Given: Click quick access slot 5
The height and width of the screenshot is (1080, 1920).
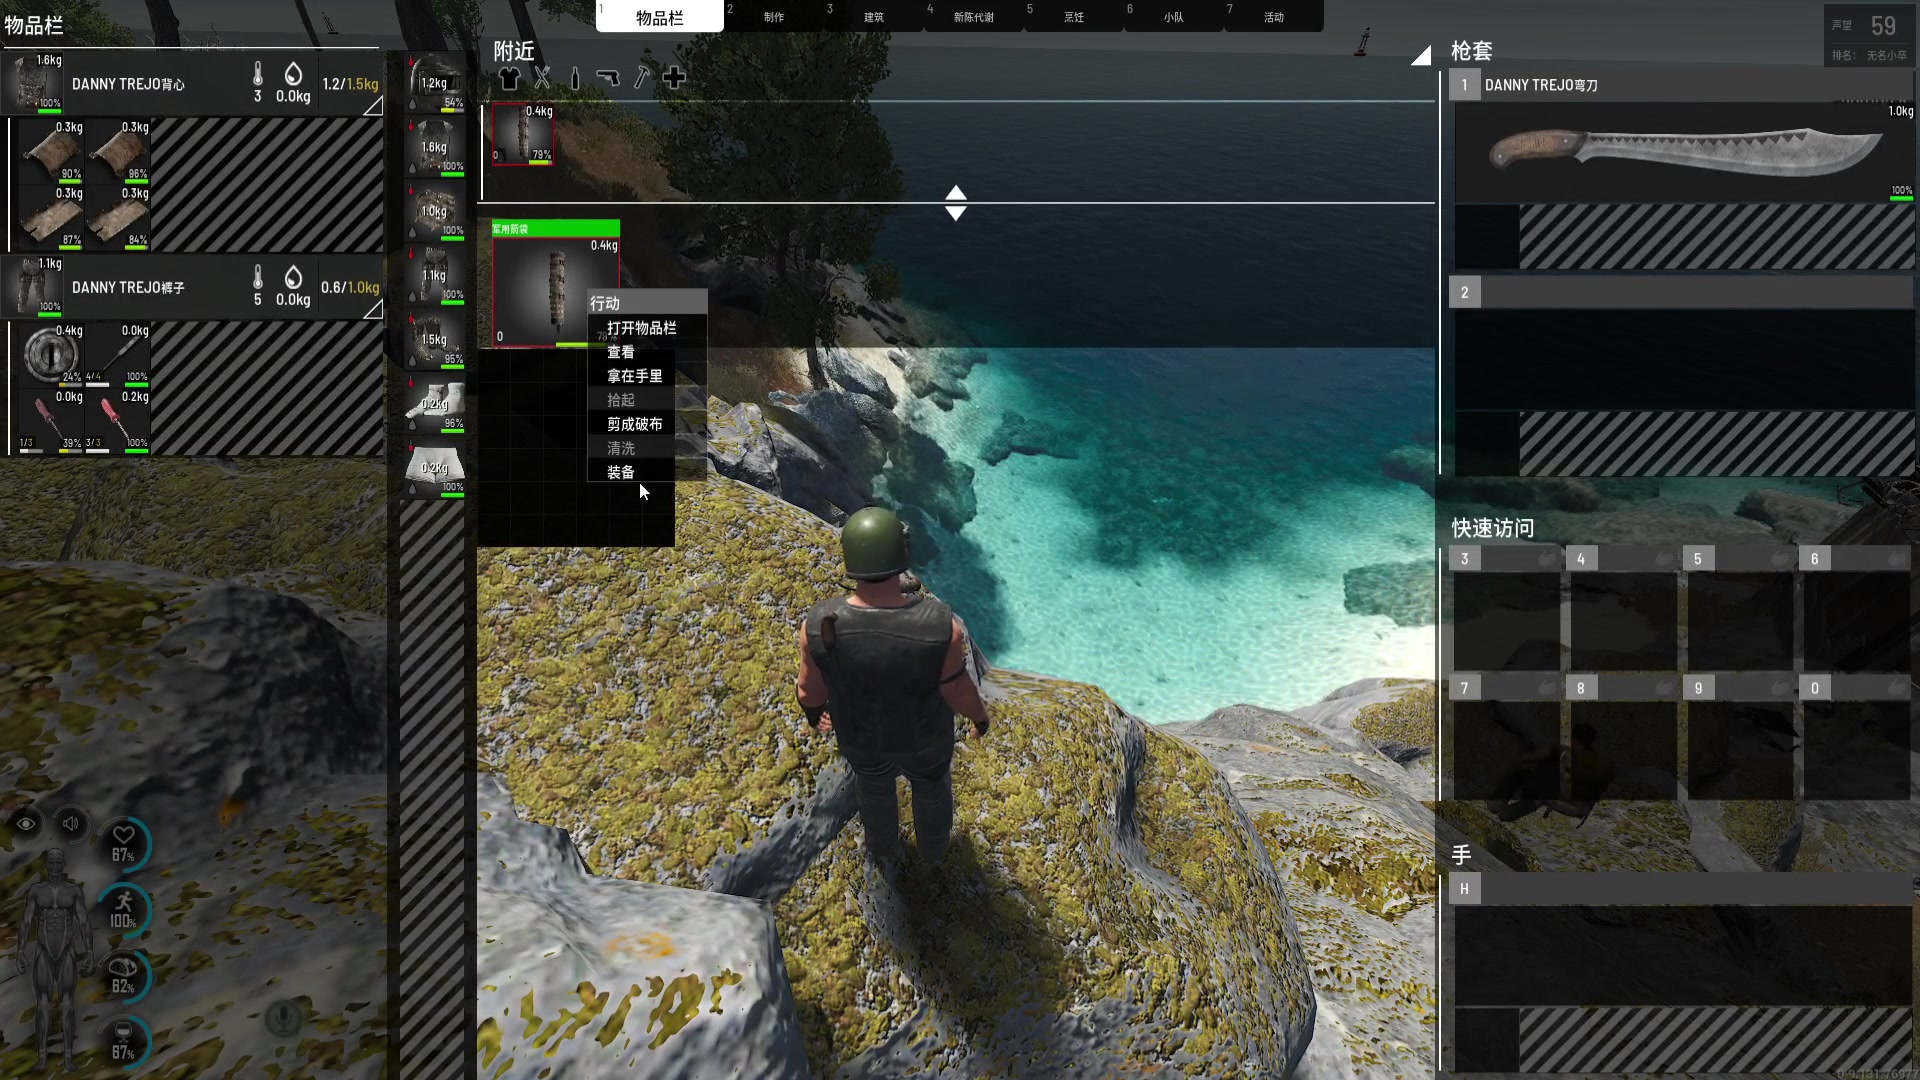Looking at the screenshot, I should (x=1739, y=608).
